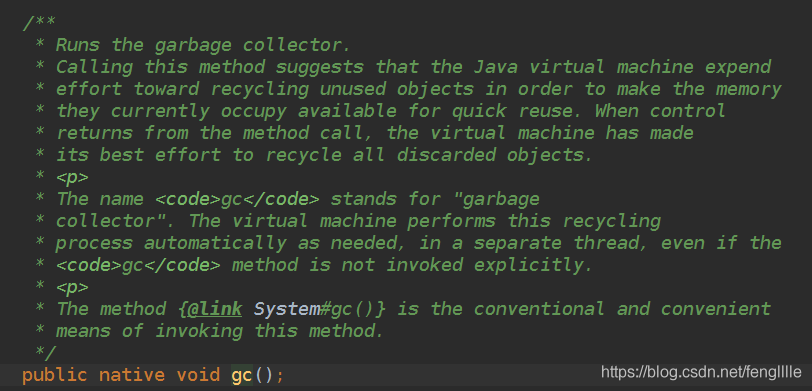Click first <code>gc</code> tag after 'The name'
812x391 pixels.
(x=238, y=199)
